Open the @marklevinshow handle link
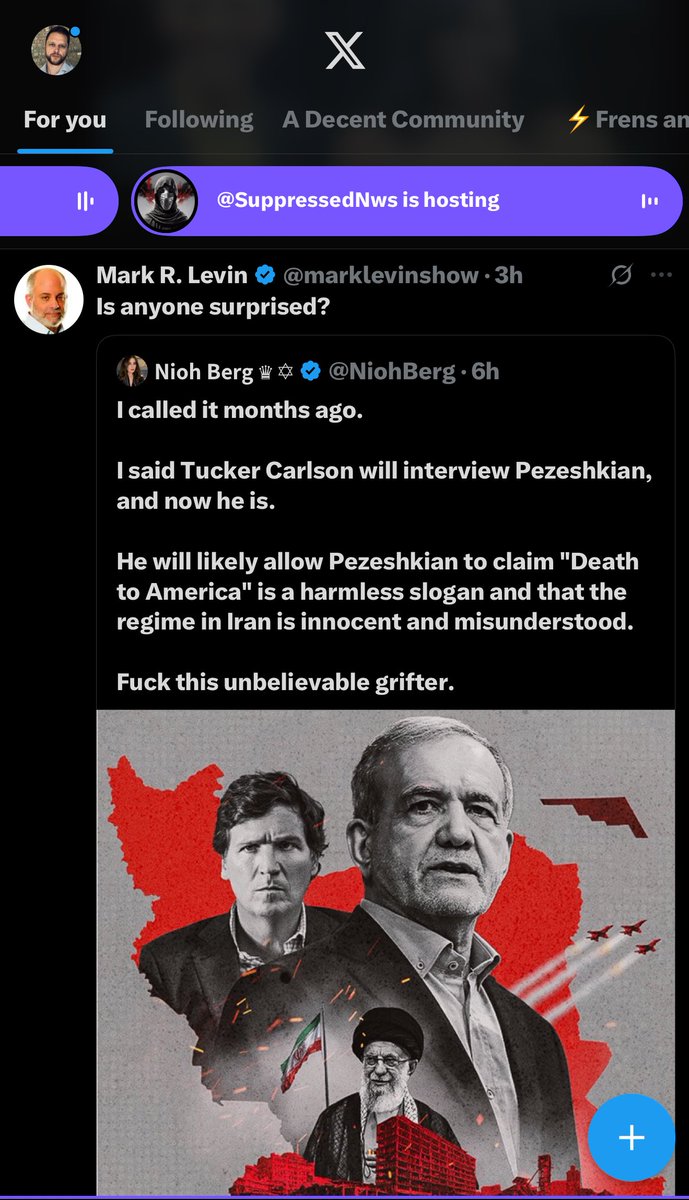Screen dimensions: 689x1200 point(380,275)
